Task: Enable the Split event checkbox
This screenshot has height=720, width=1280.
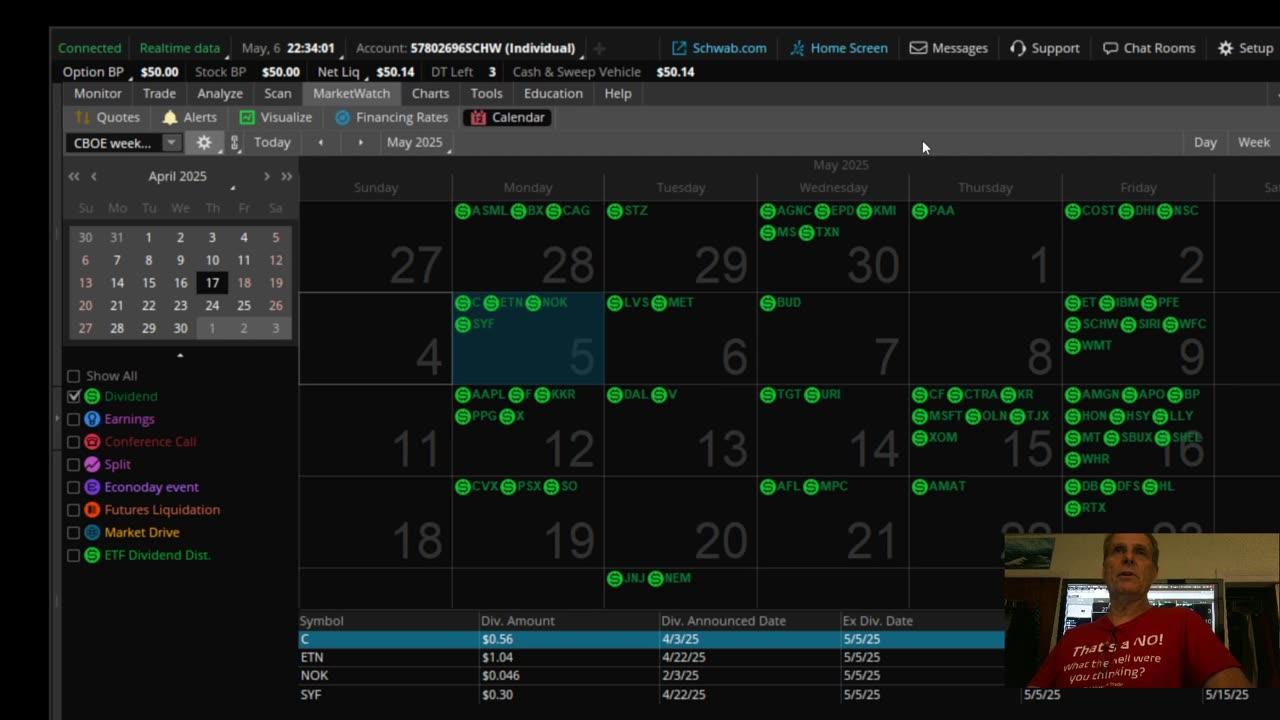Action: click(x=73, y=464)
